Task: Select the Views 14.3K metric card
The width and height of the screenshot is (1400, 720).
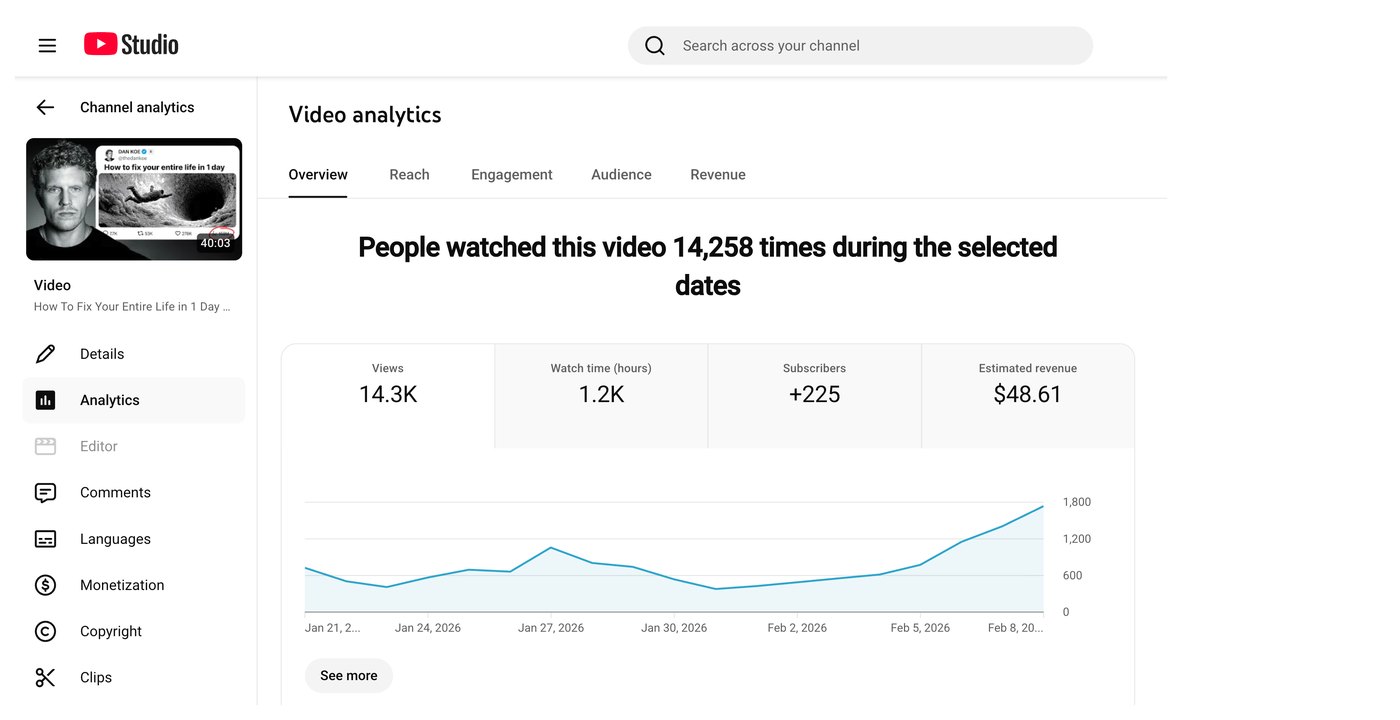Action: click(x=388, y=396)
